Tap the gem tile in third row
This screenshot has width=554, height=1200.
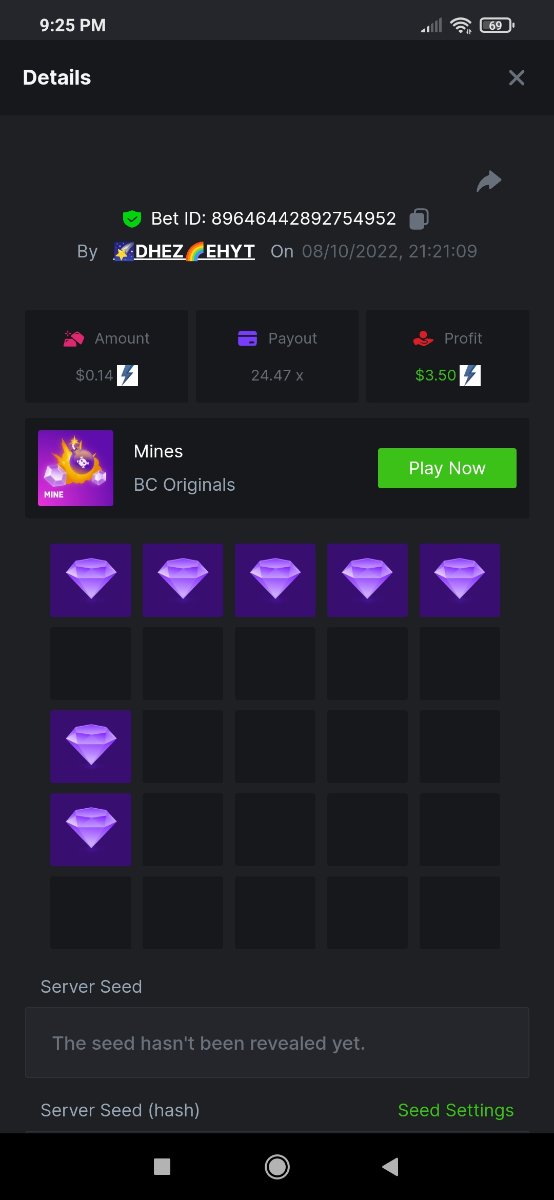(91, 746)
